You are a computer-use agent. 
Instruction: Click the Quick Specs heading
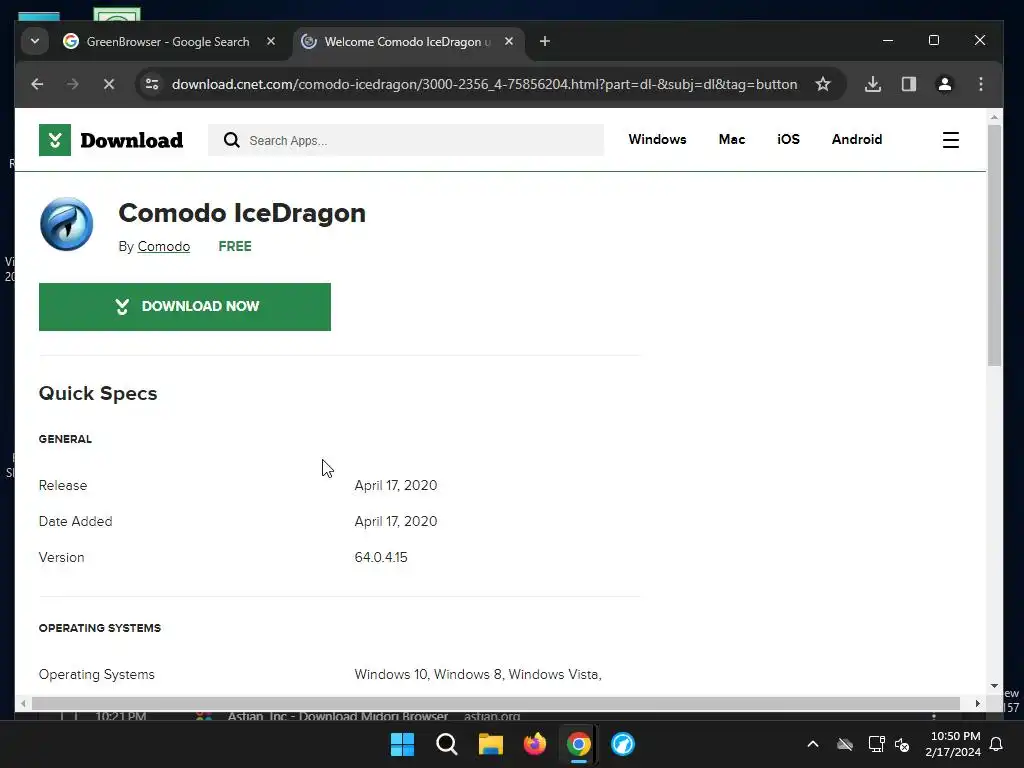click(98, 393)
